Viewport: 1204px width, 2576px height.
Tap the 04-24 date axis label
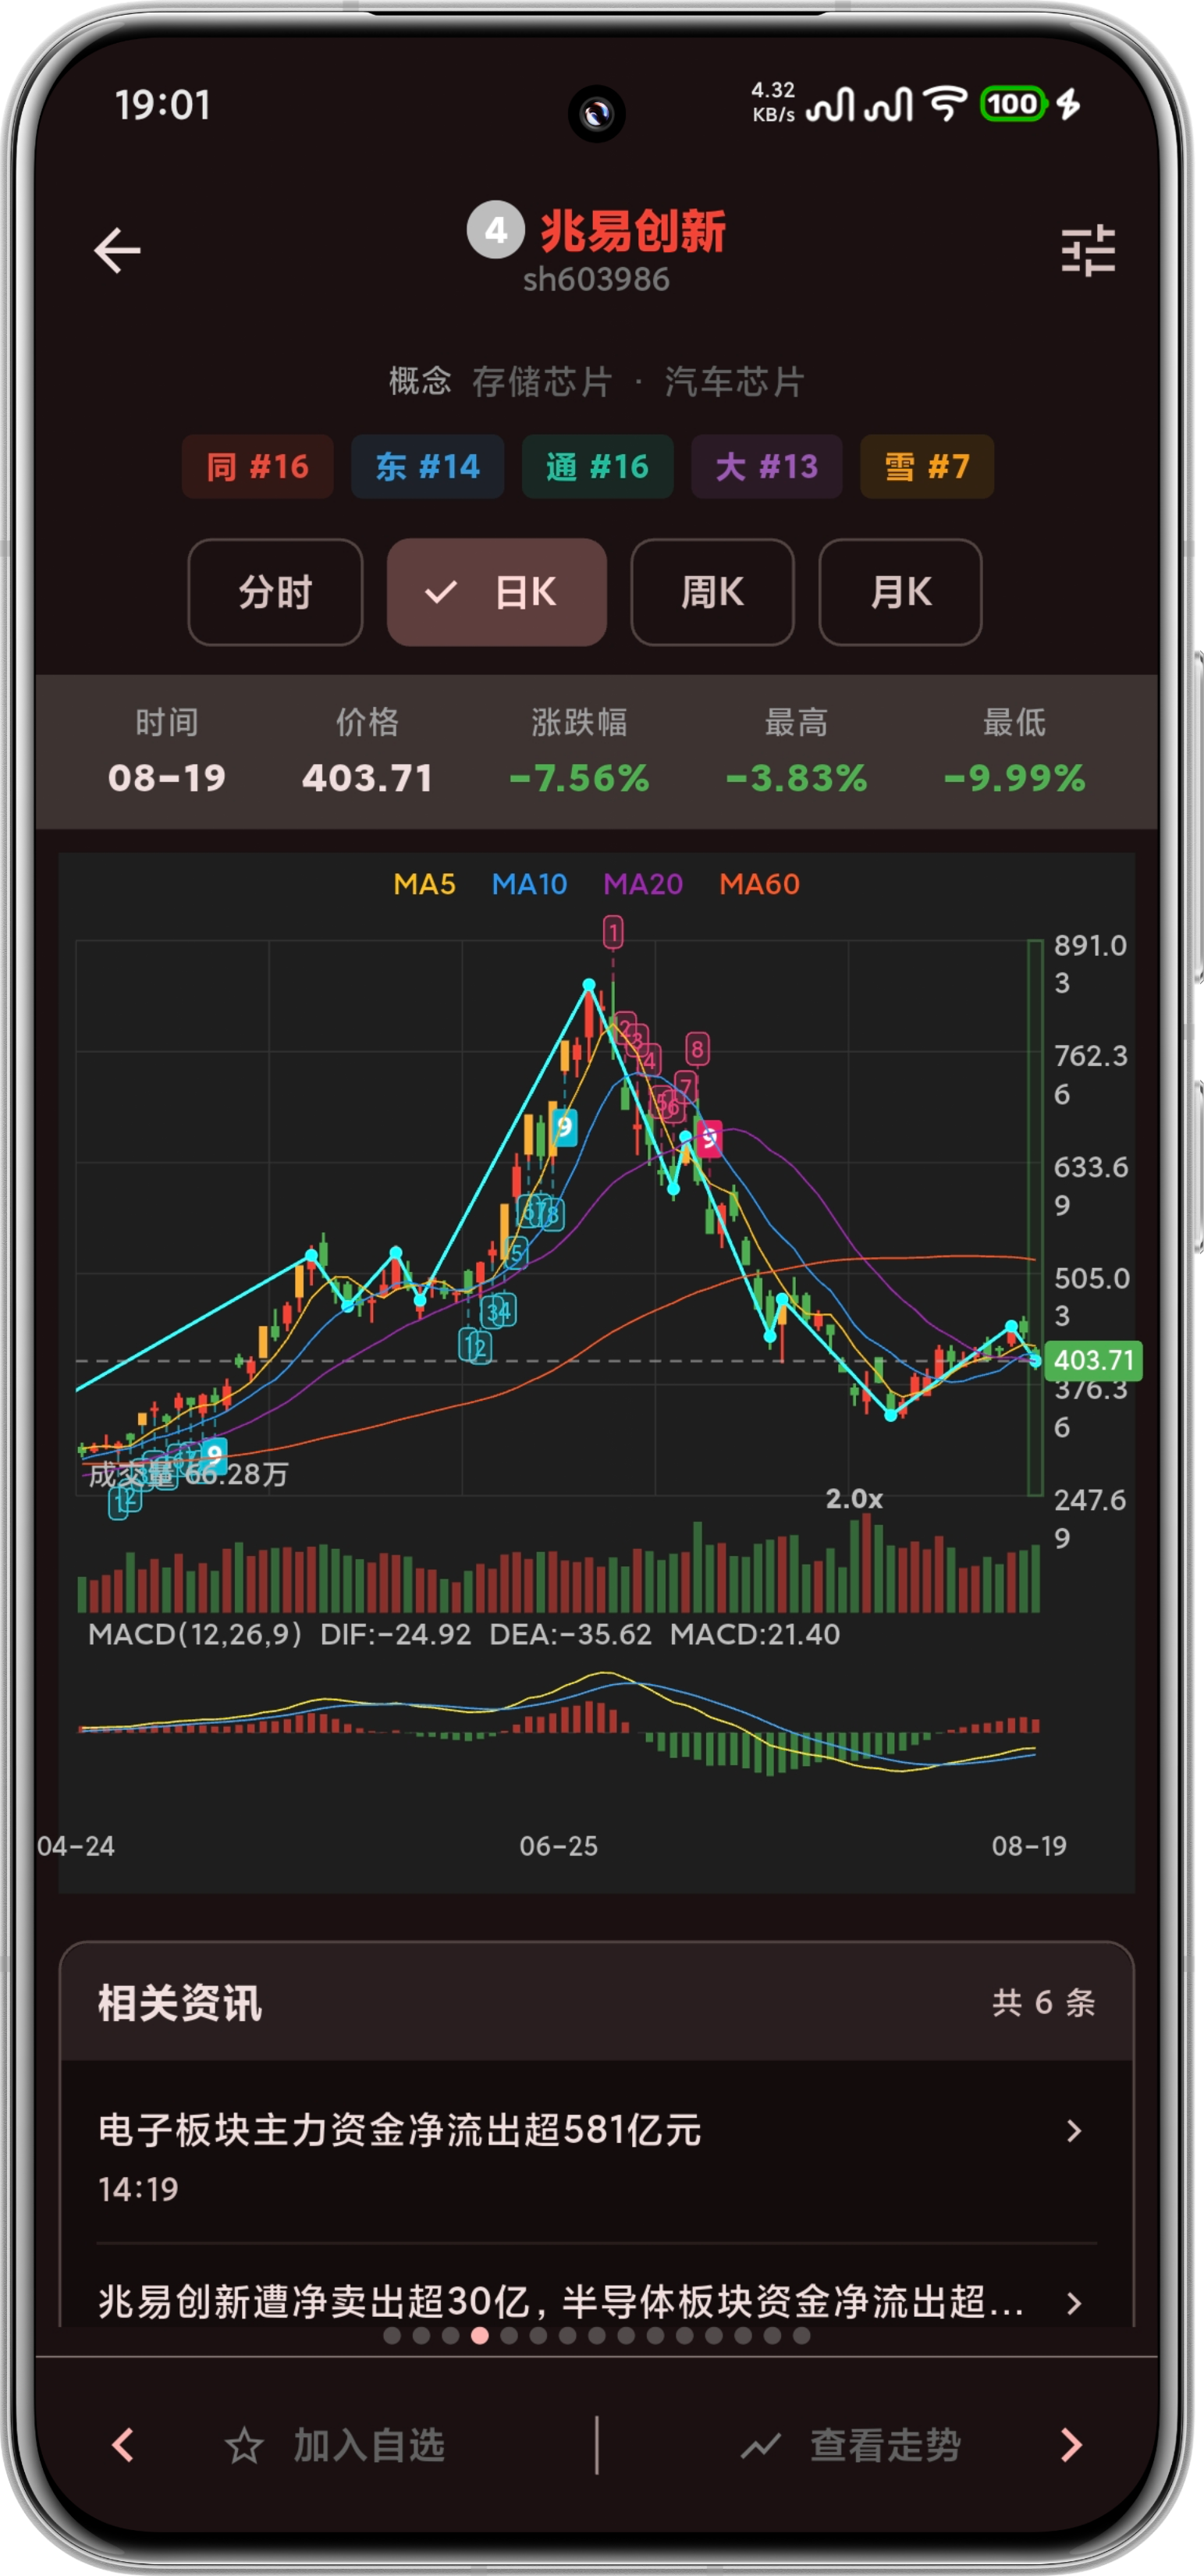pyautogui.click(x=76, y=1846)
